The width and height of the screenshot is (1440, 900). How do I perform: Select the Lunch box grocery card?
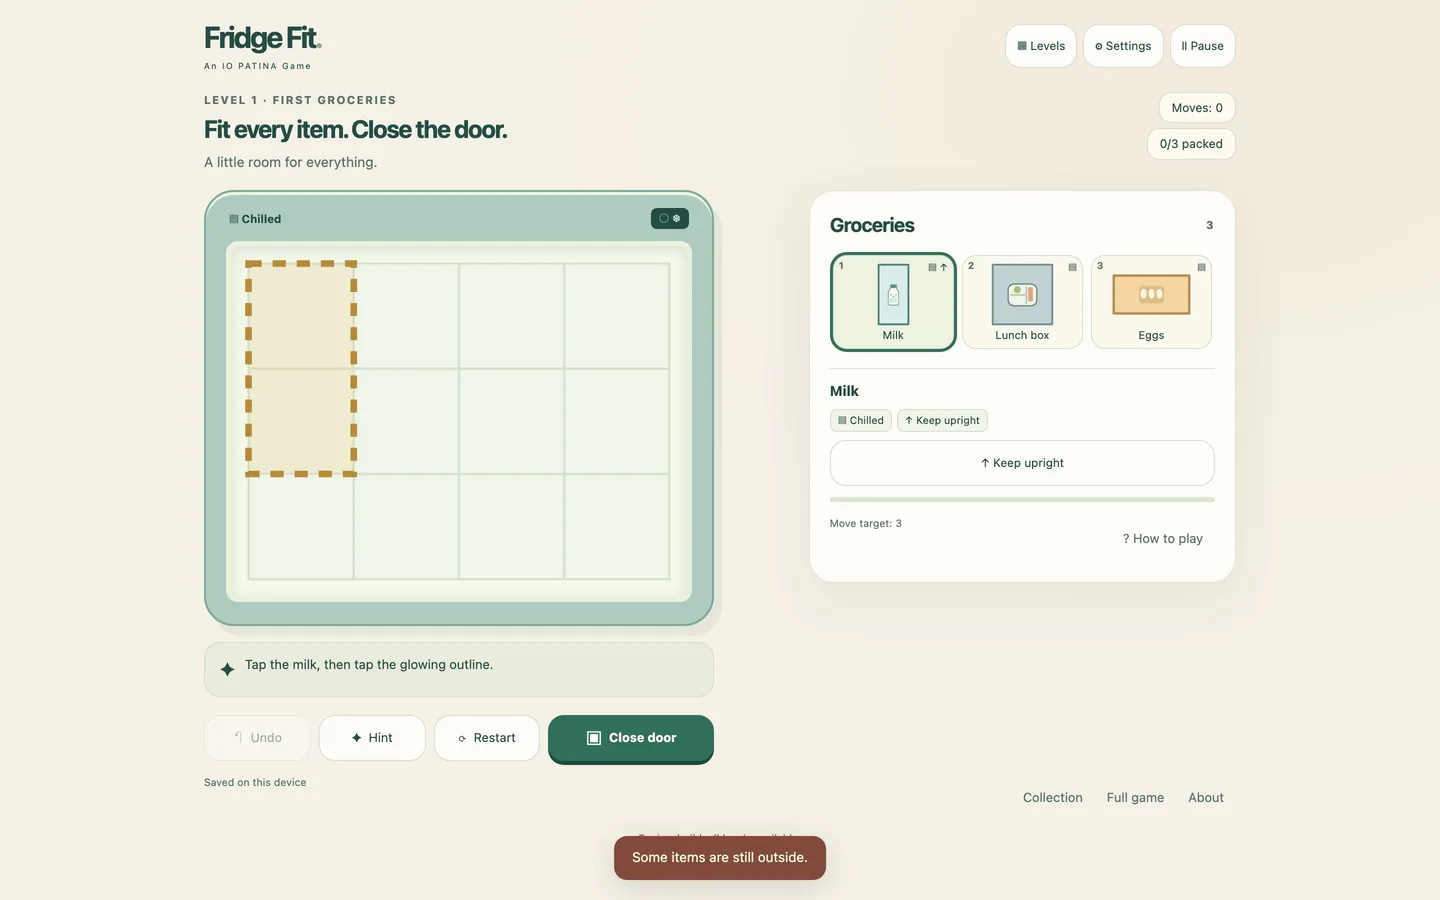[x=1022, y=302]
